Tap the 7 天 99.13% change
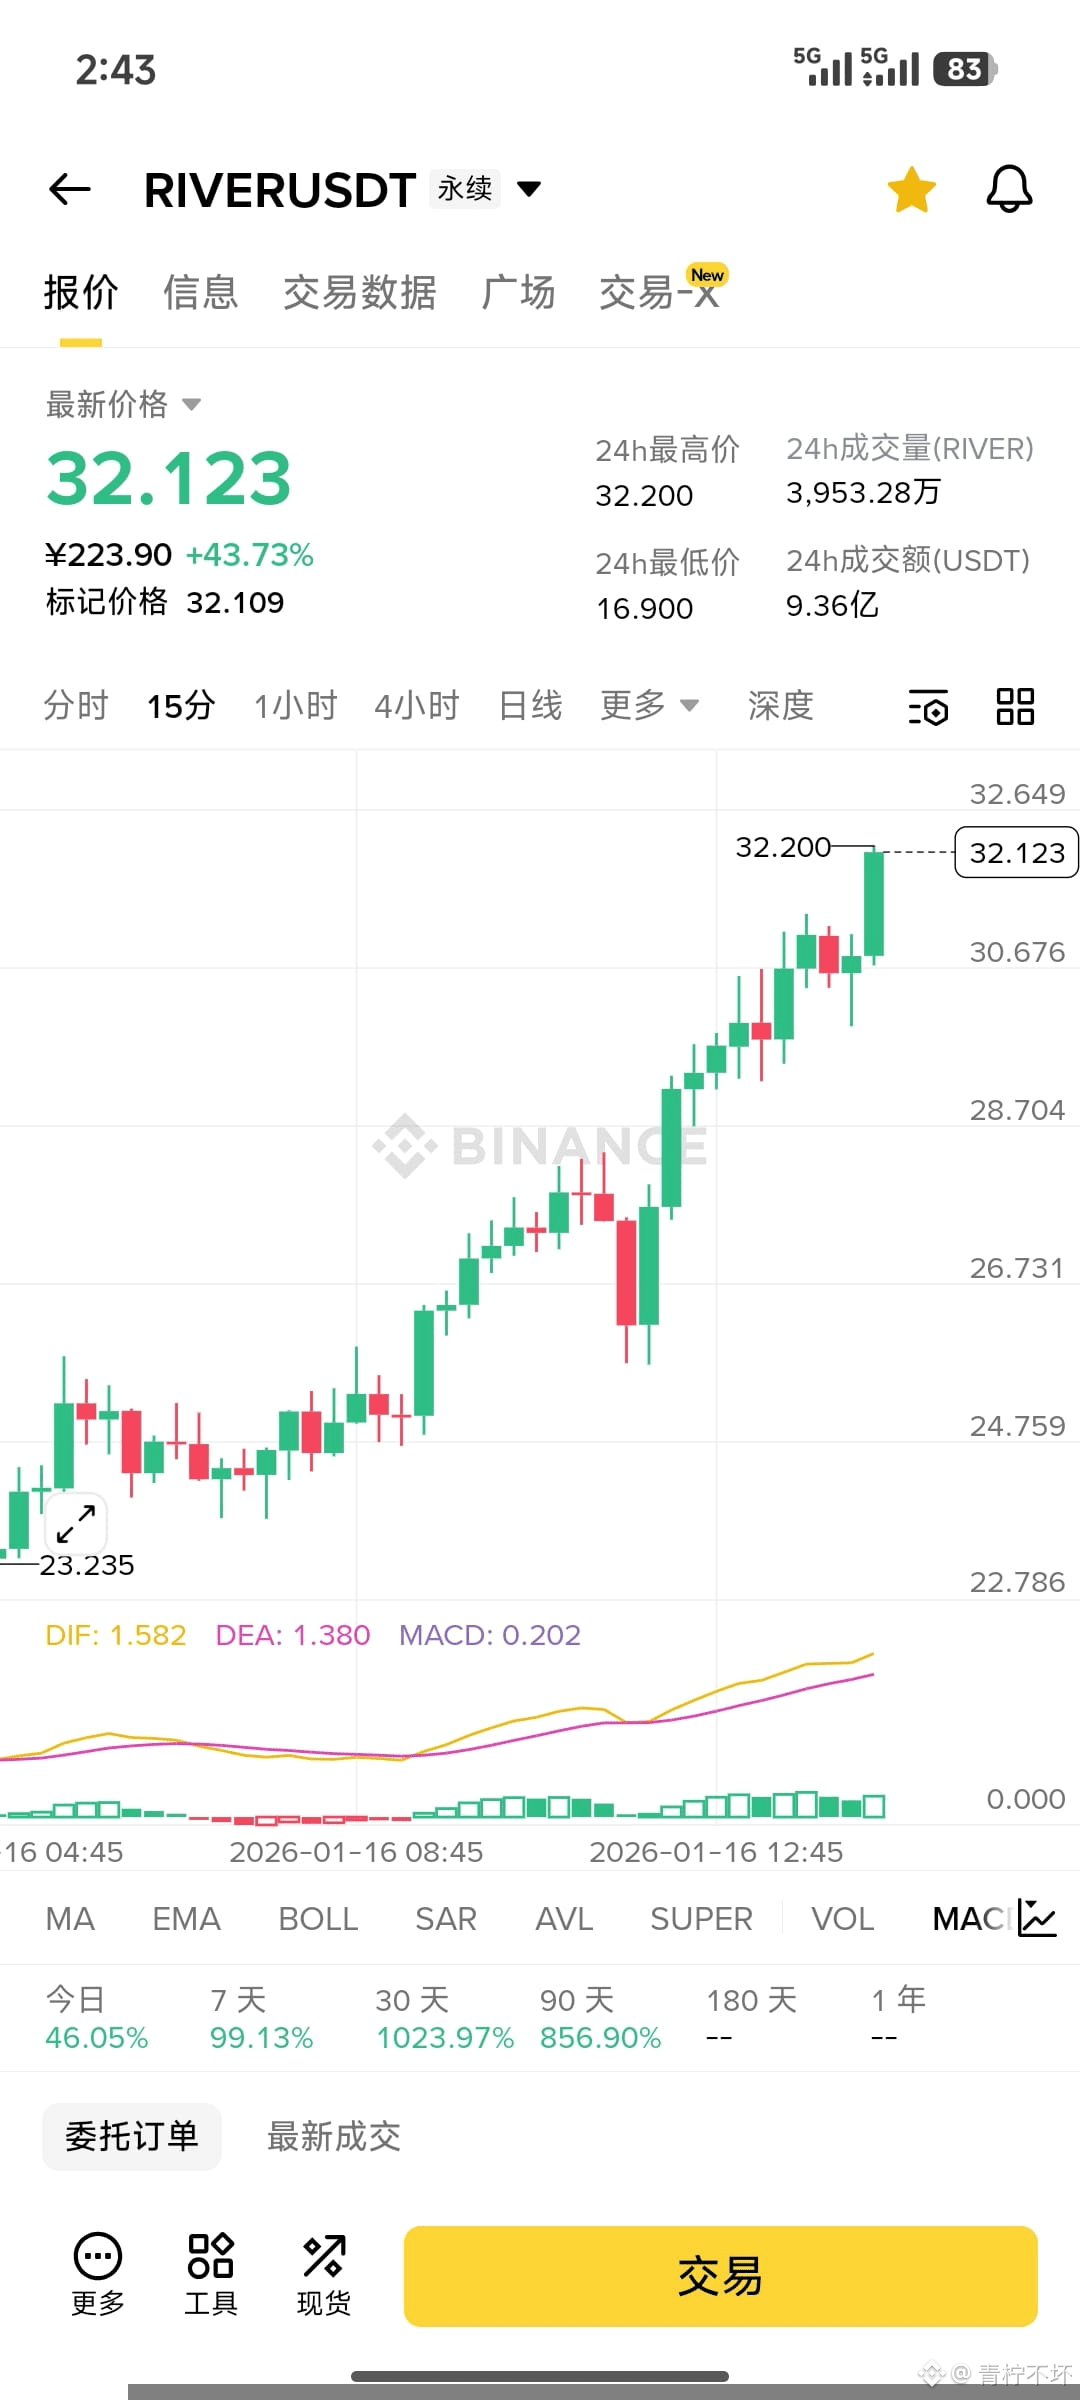 tap(262, 2018)
